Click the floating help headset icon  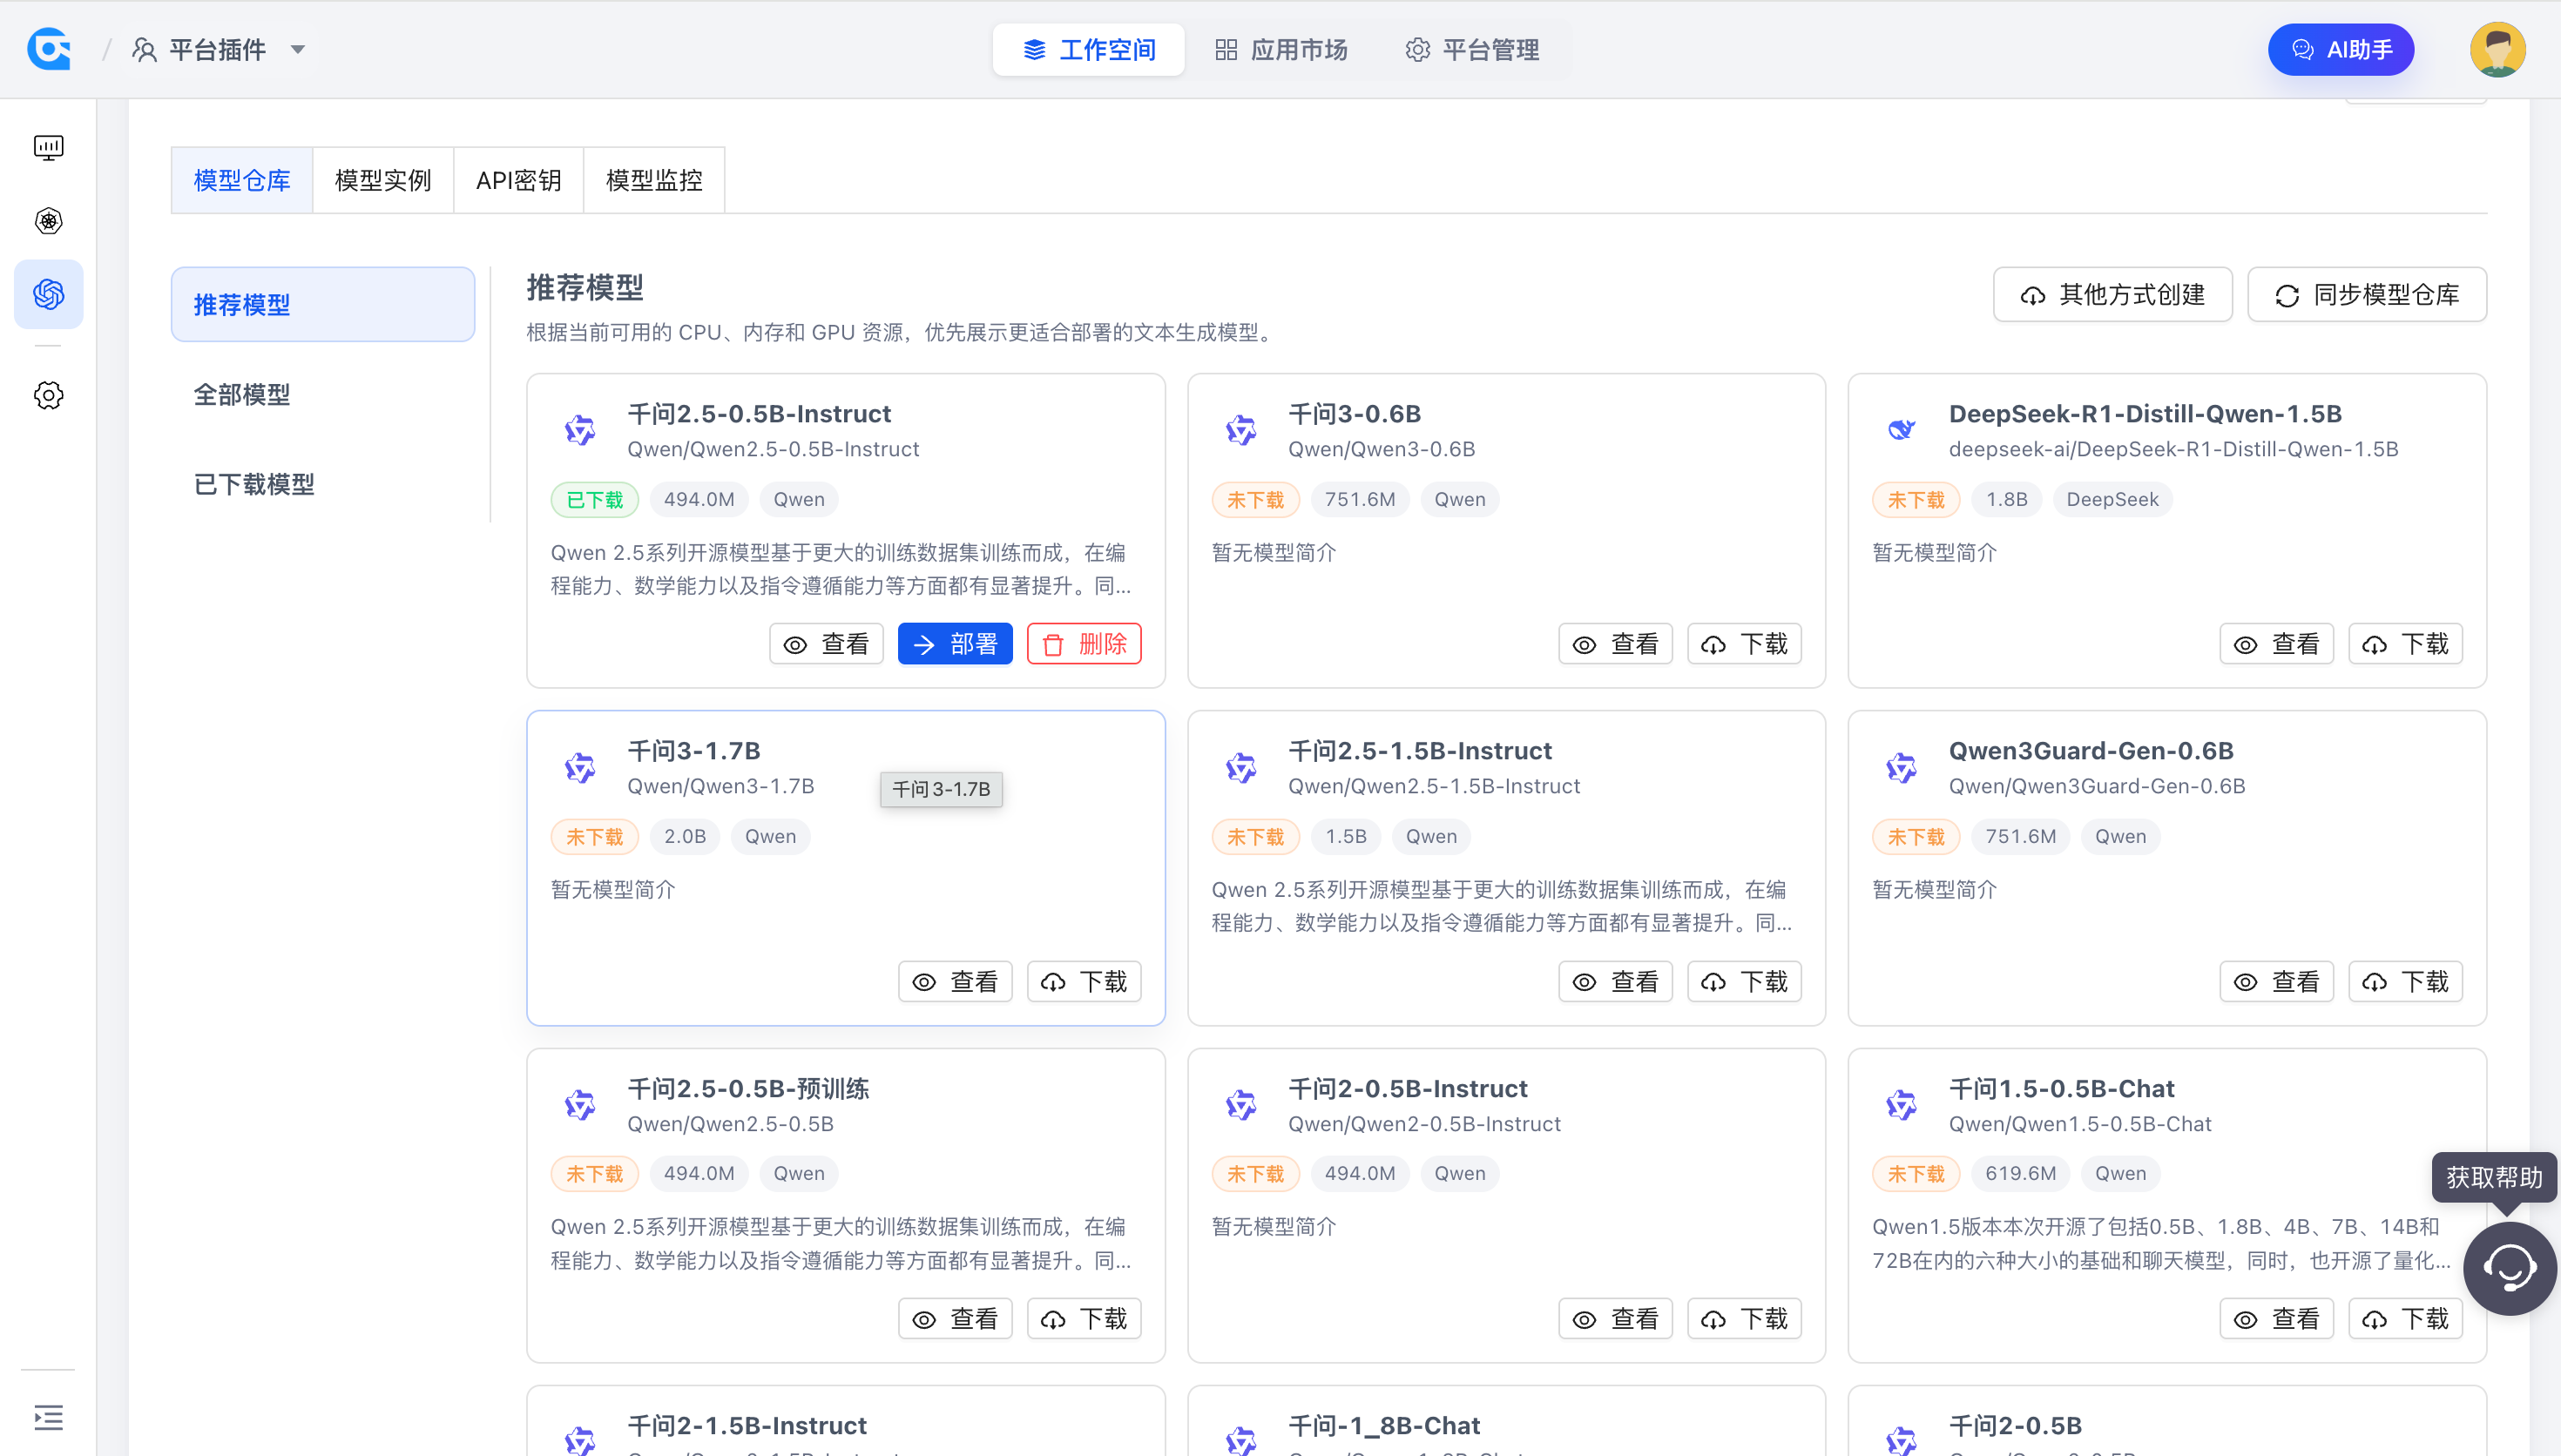pyautogui.click(x=2509, y=1268)
